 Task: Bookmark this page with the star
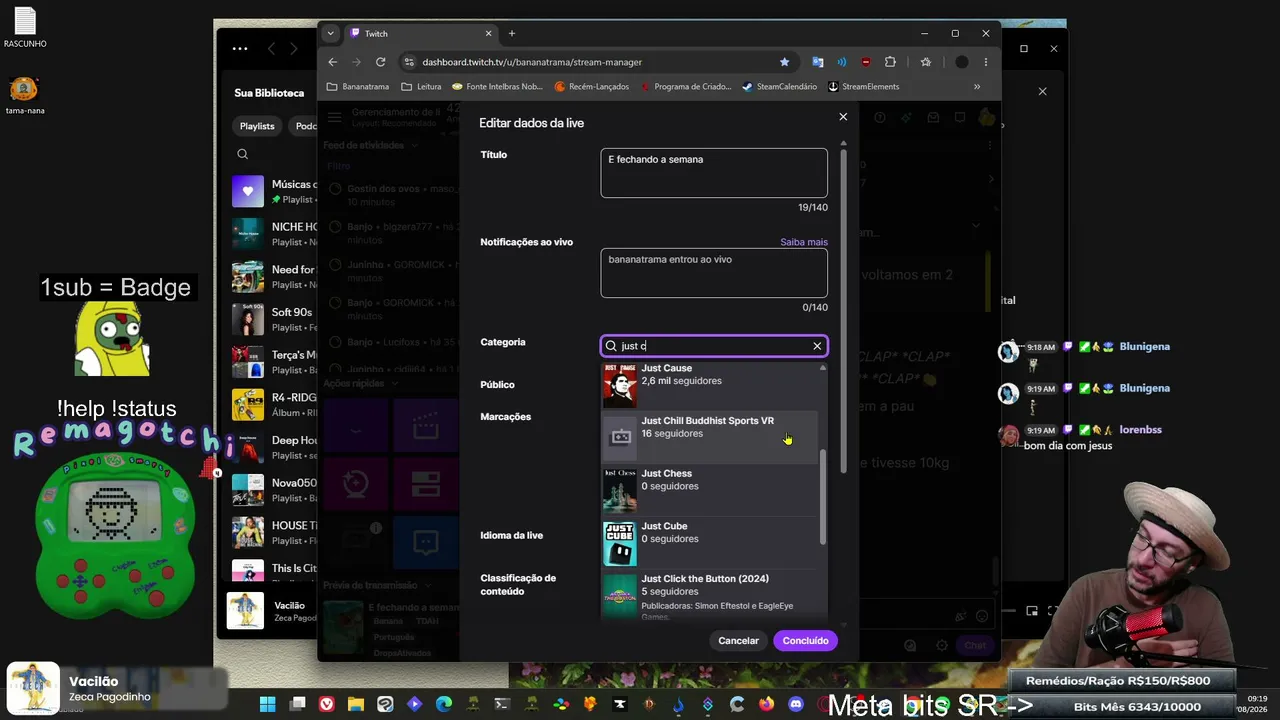[784, 62]
